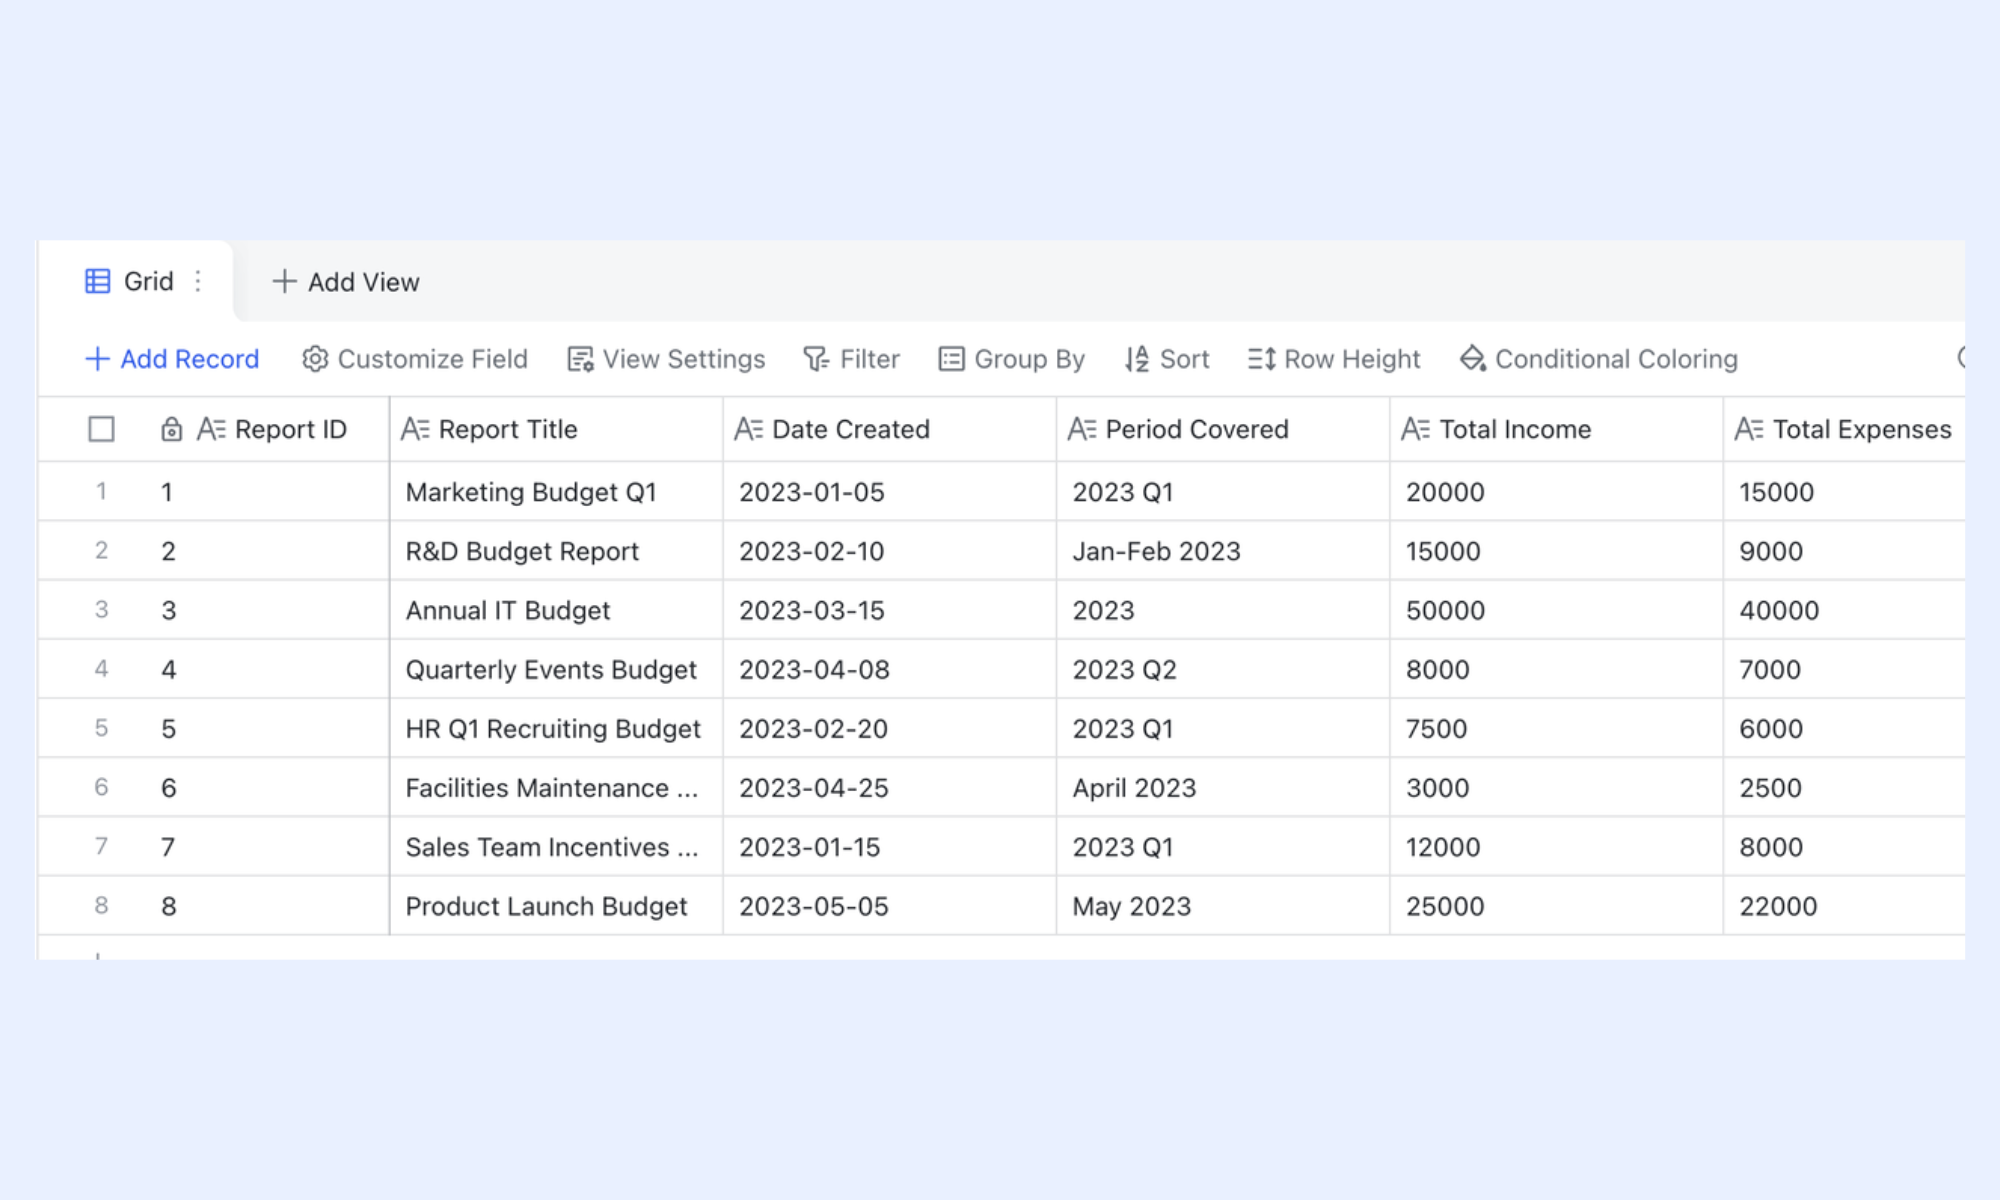
Task: Click the plus icon beside Add Record
Action: [x=97, y=359]
